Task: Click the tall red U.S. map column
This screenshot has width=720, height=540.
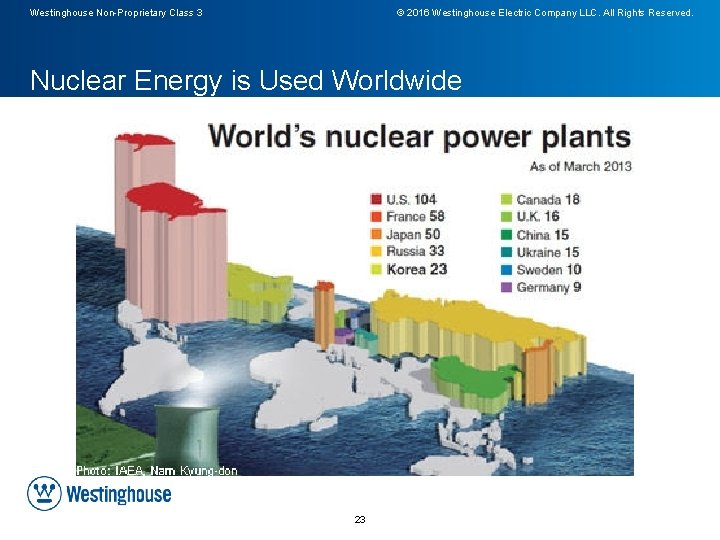Action: pyautogui.click(x=176, y=253)
